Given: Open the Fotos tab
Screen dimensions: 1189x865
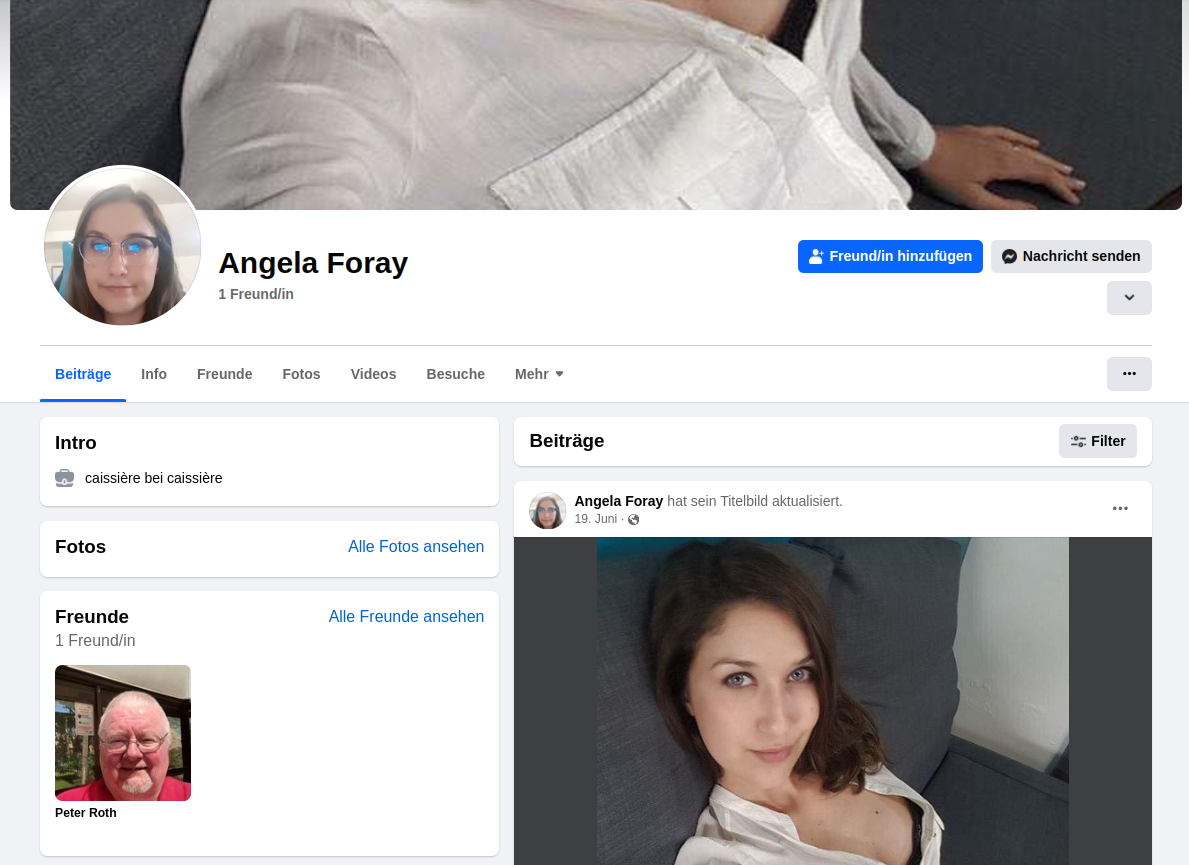Looking at the screenshot, I should [x=301, y=374].
